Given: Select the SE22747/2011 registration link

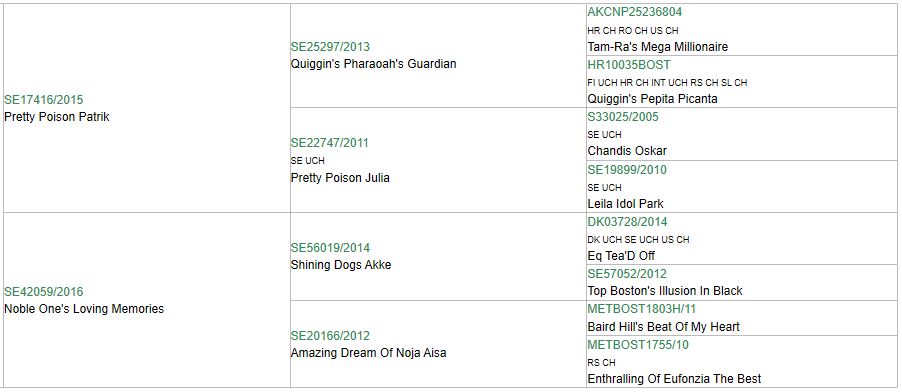Looking at the screenshot, I should [330, 143].
